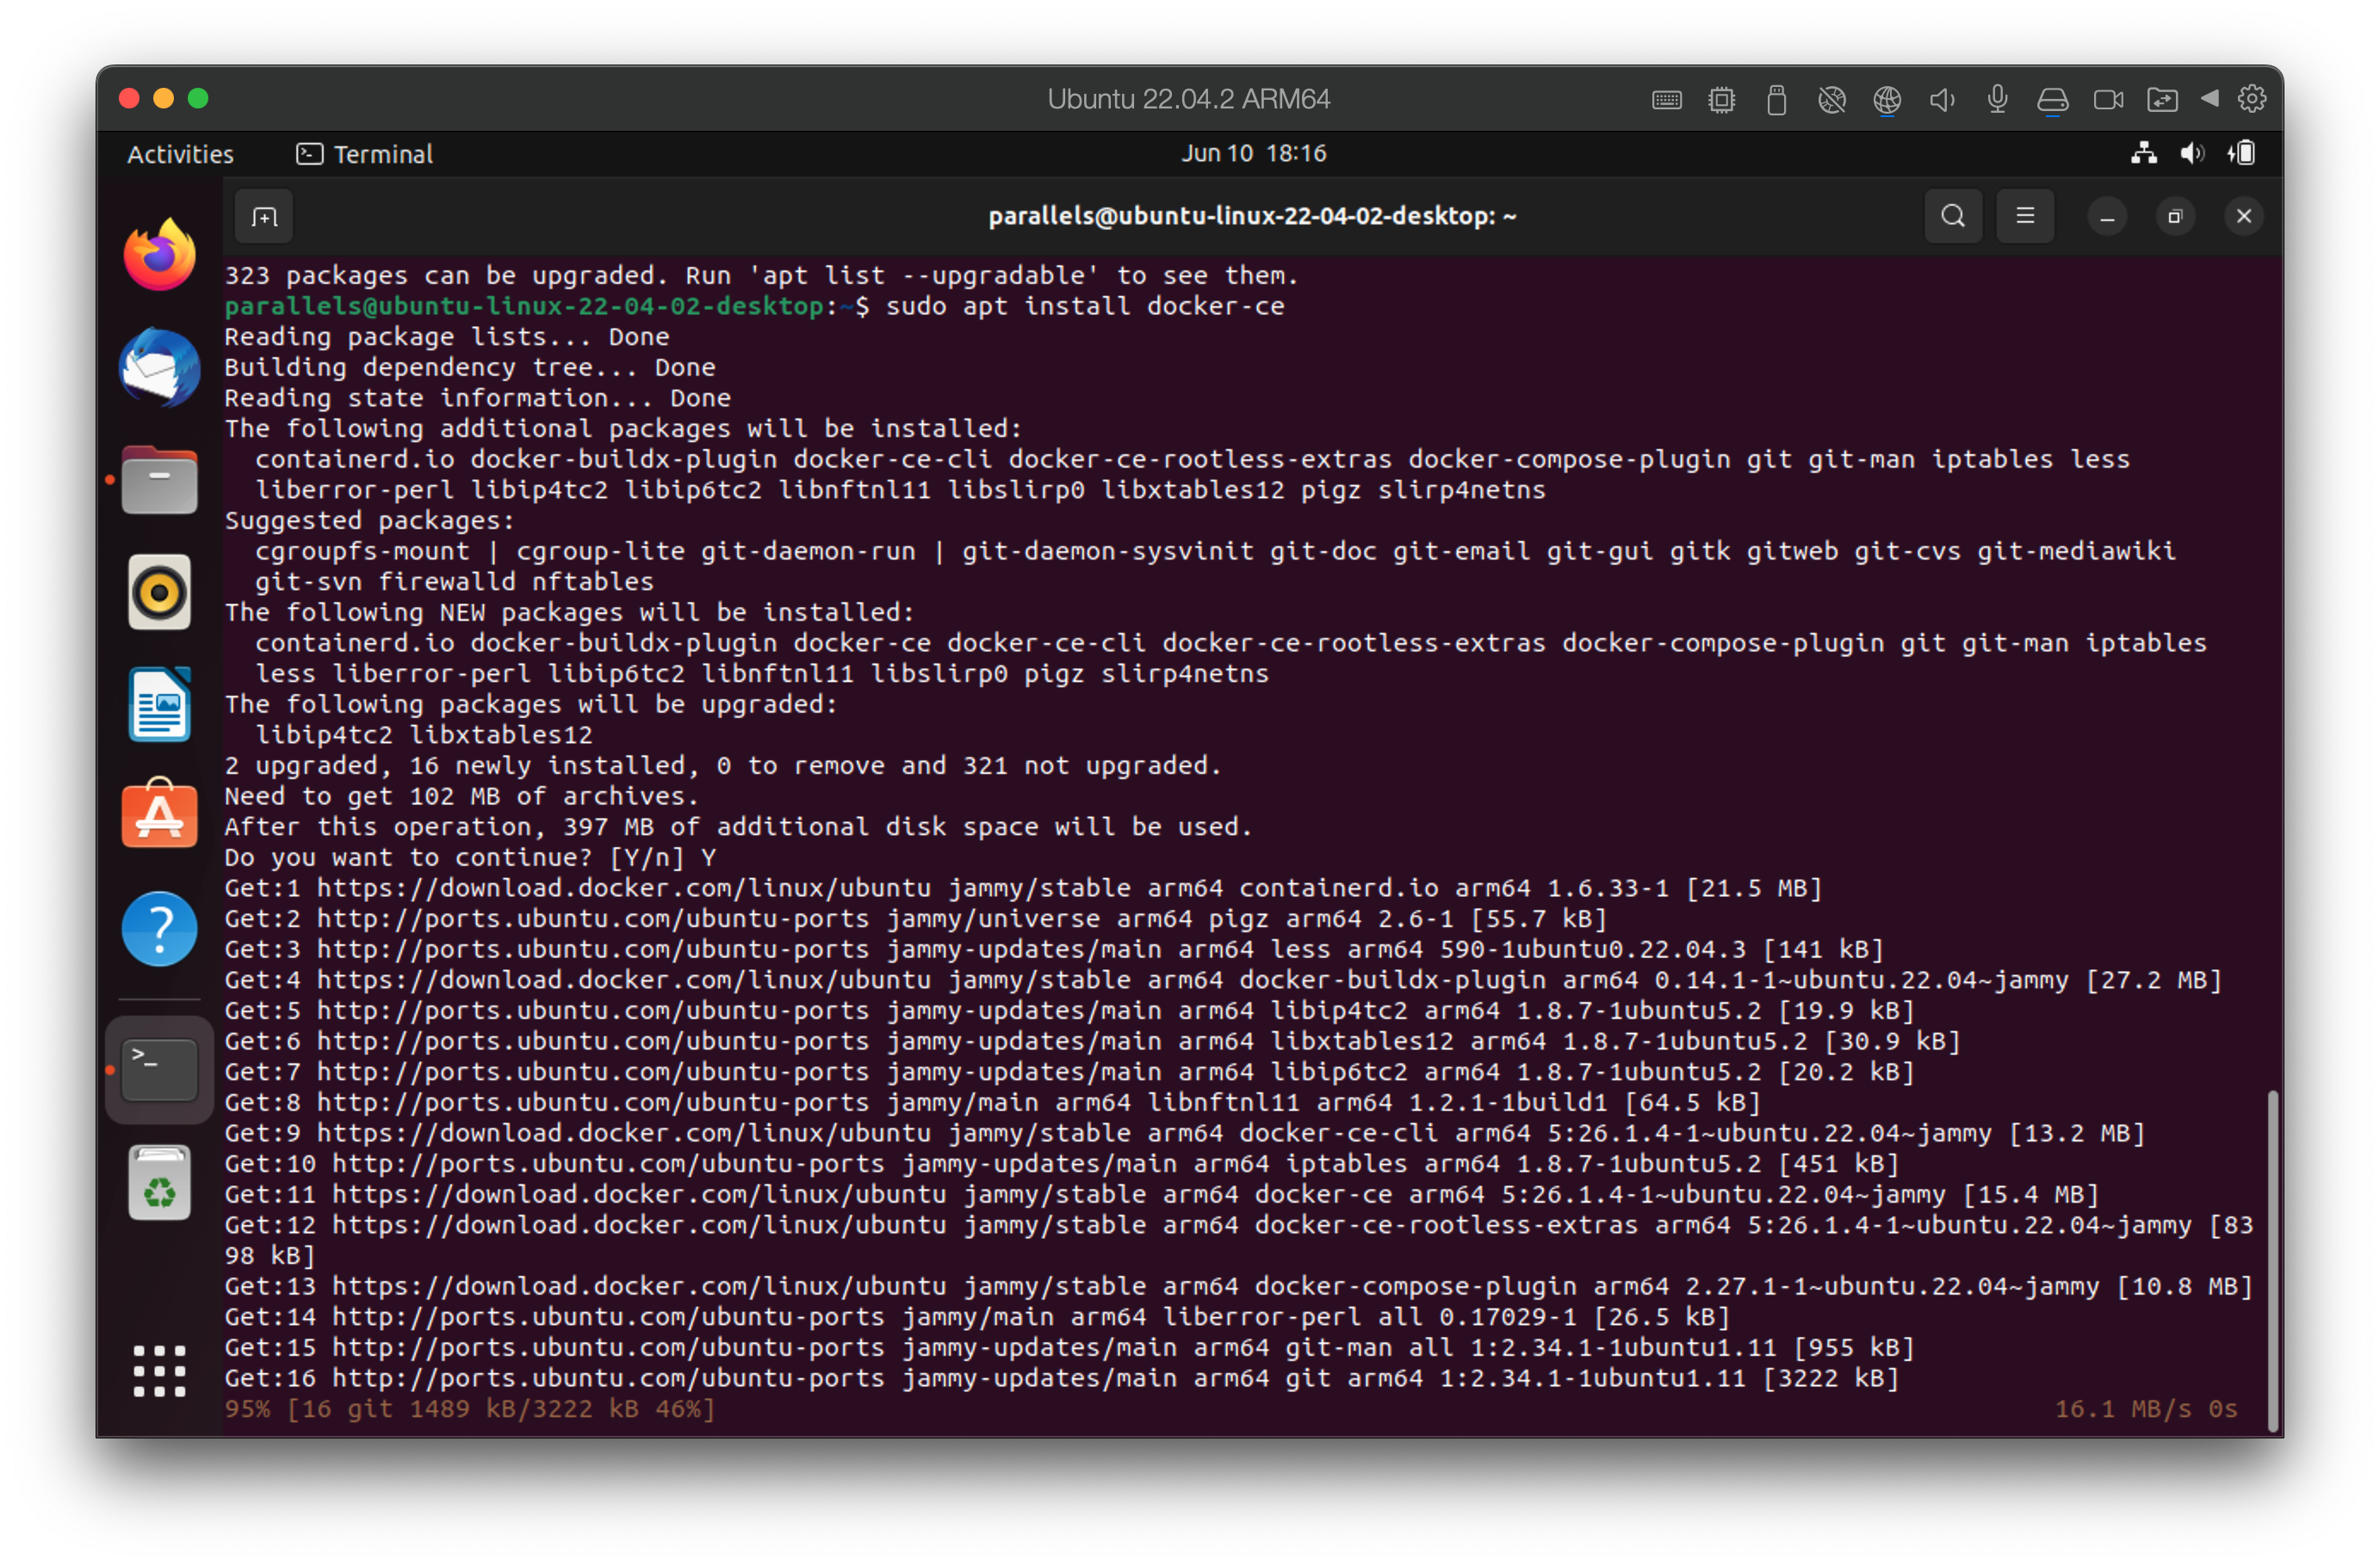Click 'Reading package lists... Done' line
The width and height of the screenshot is (2380, 1565).
click(x=447, y=336)
